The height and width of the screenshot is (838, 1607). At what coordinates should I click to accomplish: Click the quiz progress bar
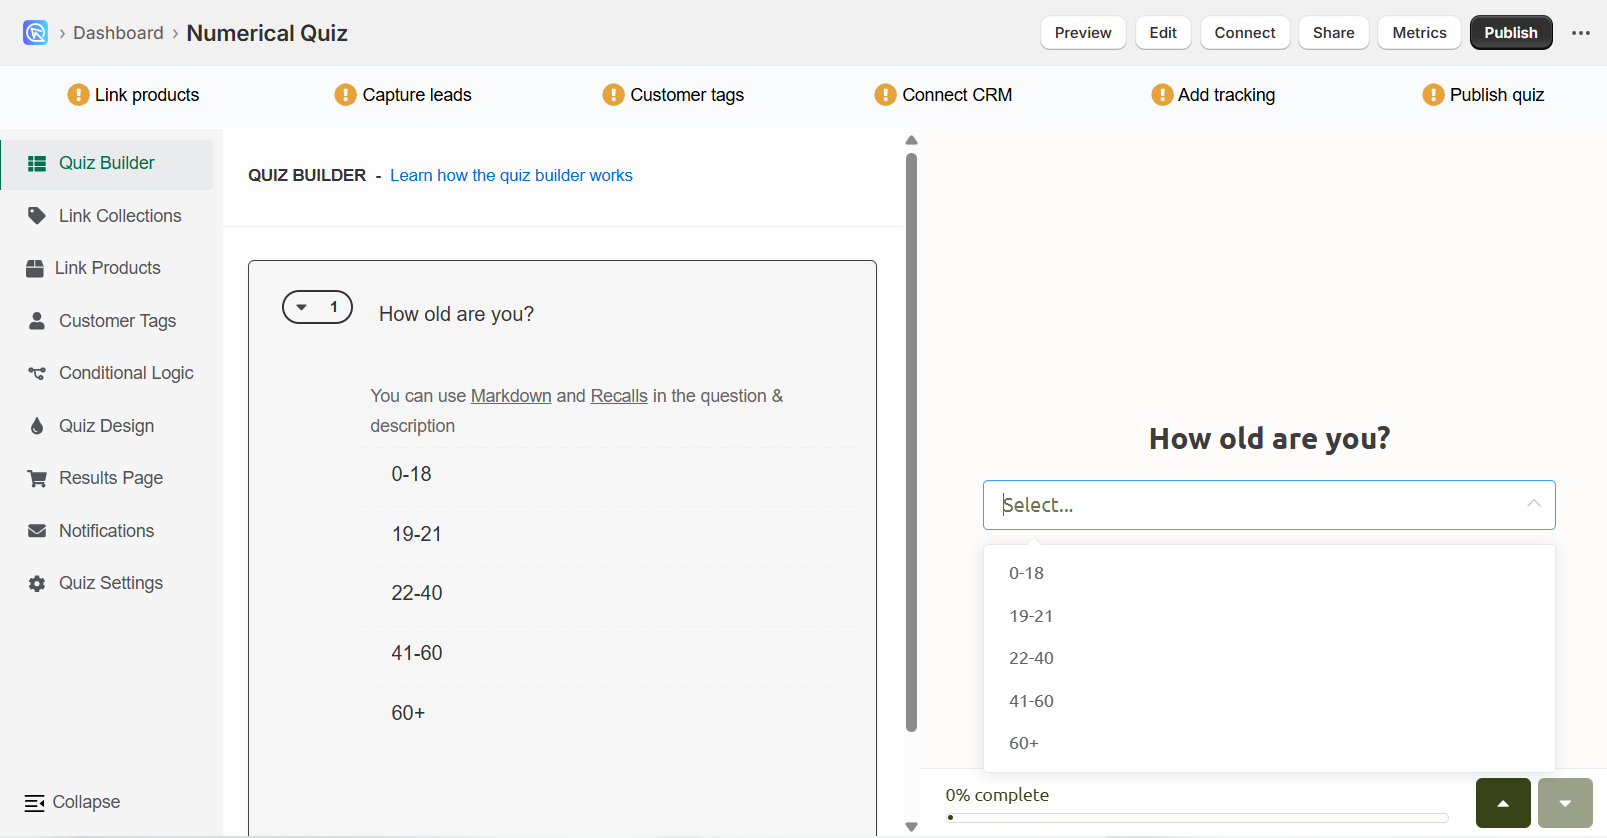click(1197, 818)
